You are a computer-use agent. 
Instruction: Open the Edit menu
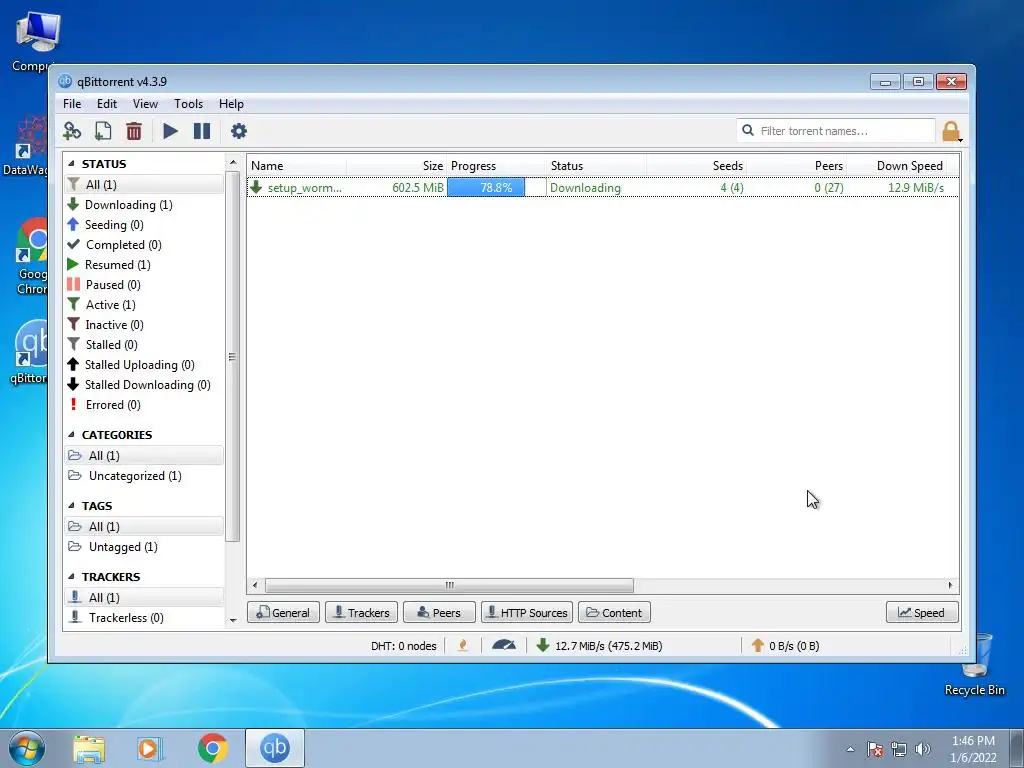tap(106, 104)
